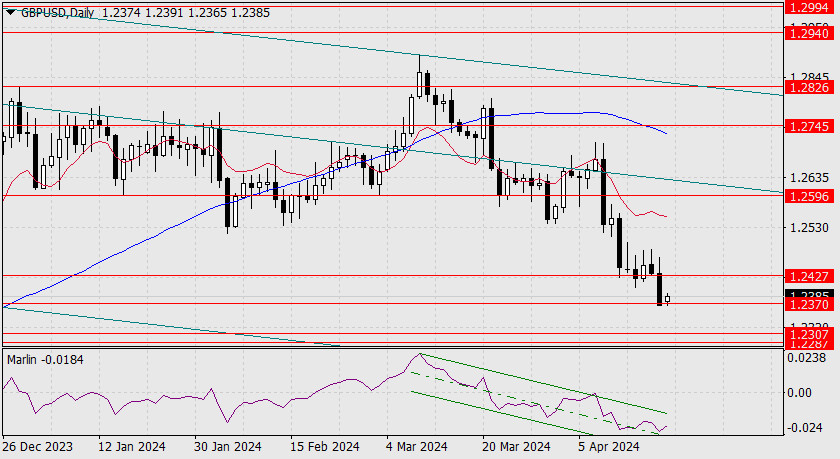The height and width of the screenshot is (459, 840).
Task: Select the OHLC values 1.2374 1.2391 1.2365 1.2385
Action: tap(185, 12)
